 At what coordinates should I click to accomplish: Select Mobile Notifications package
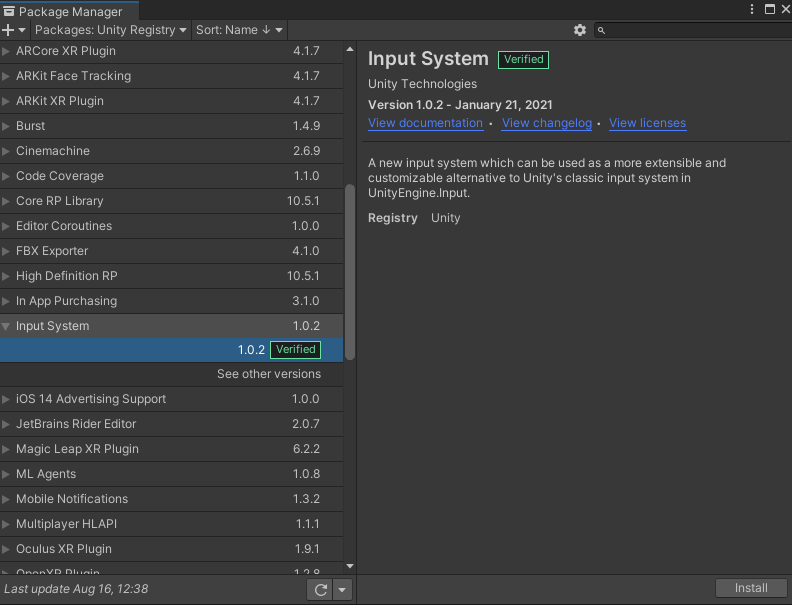coord(171,499)
